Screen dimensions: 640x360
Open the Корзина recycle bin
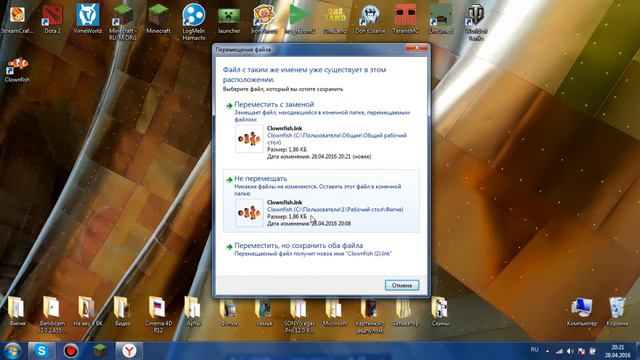tap(617, 312)
